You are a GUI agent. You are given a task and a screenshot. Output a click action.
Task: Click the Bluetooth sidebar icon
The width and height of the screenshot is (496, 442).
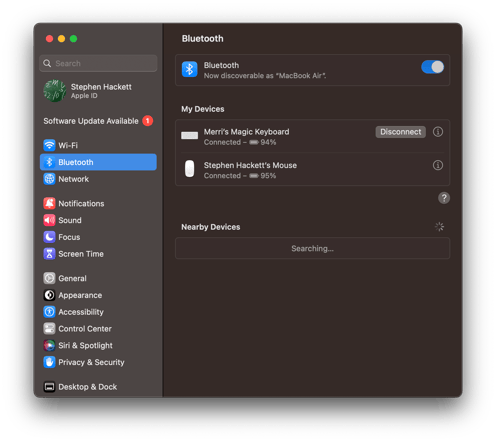(49, 162)
